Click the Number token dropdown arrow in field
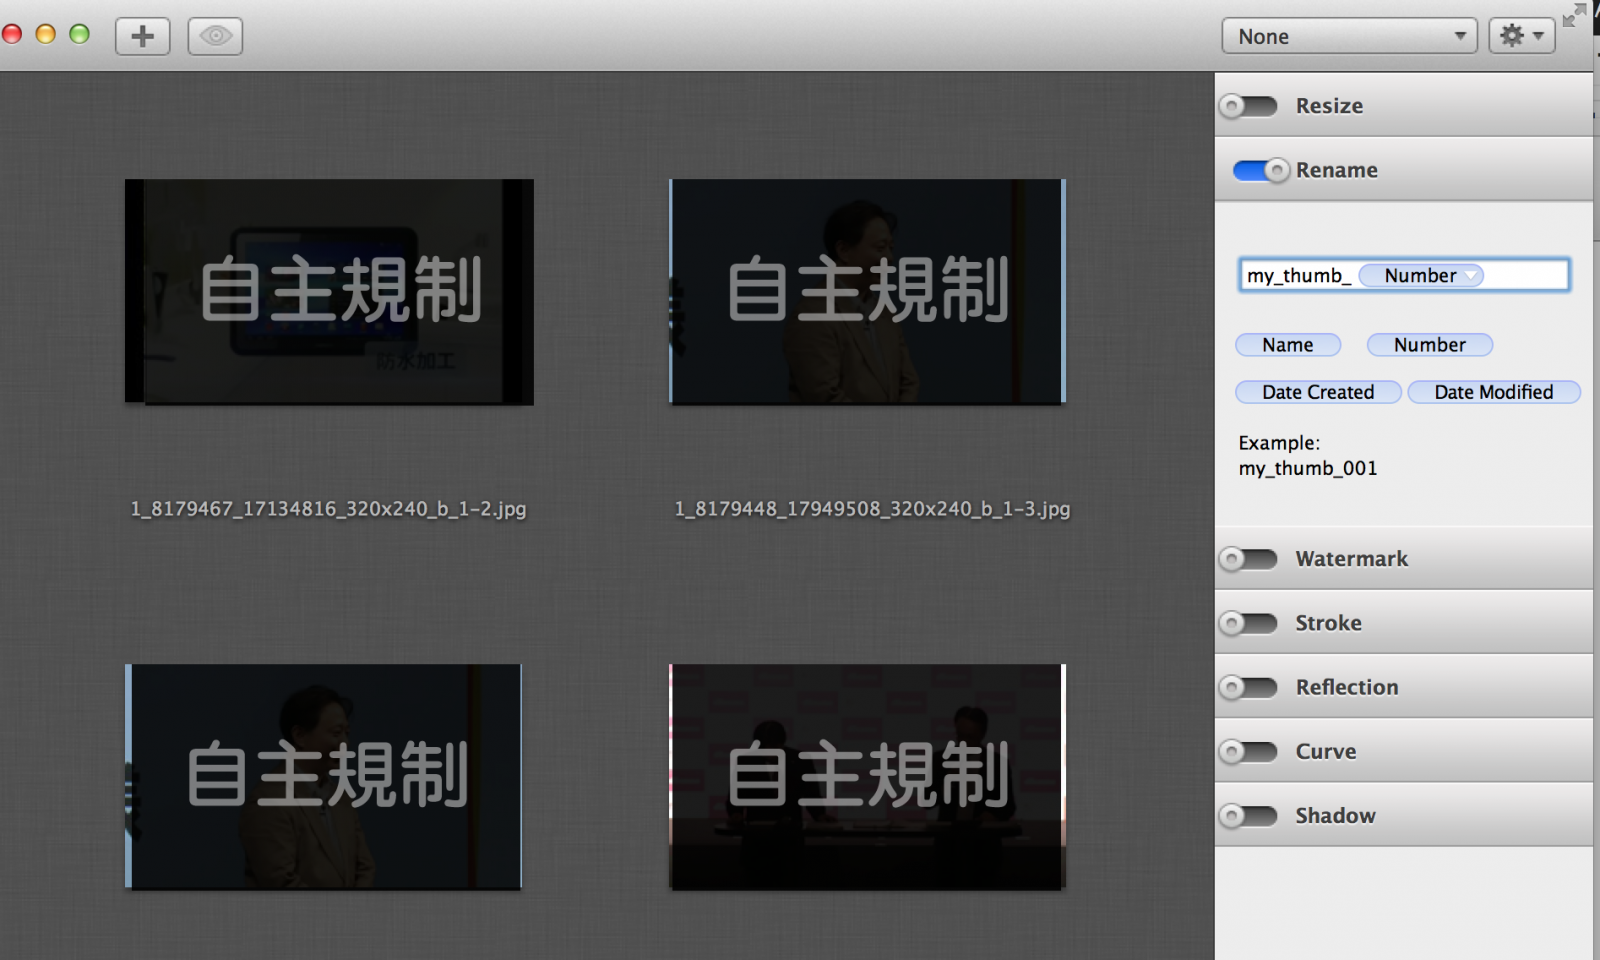 click(x=1471, y=276)
